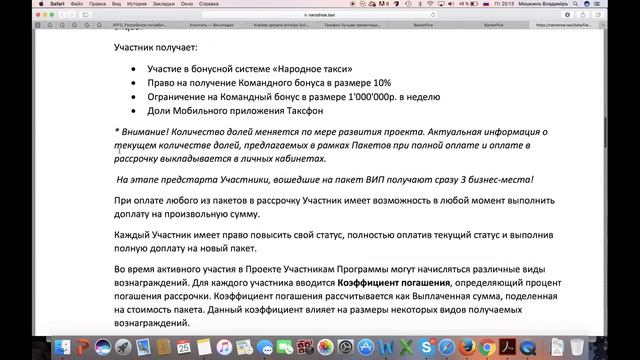Viewport: 640px width, 360px height.
Task: Open the Trash in the Dock
Action: click(577, 347)
